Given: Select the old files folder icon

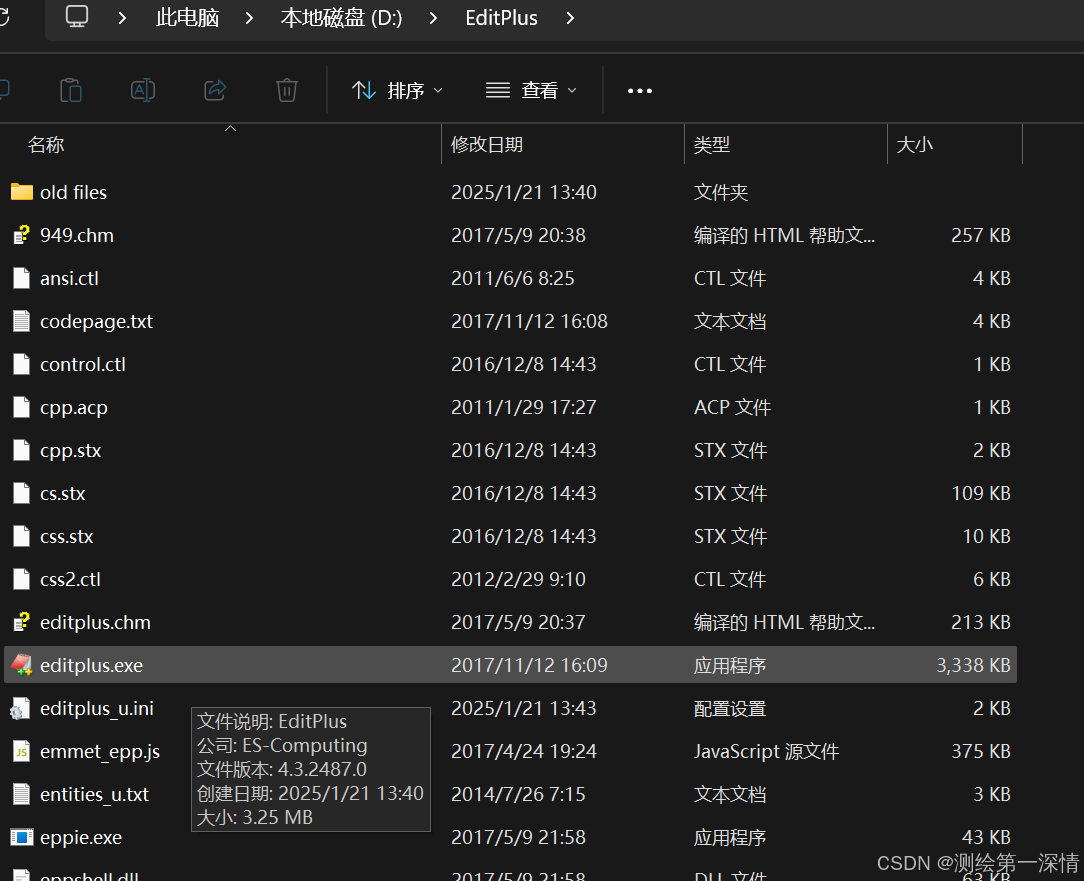Looking at the screenshot, I should click(x=21, y=192).
